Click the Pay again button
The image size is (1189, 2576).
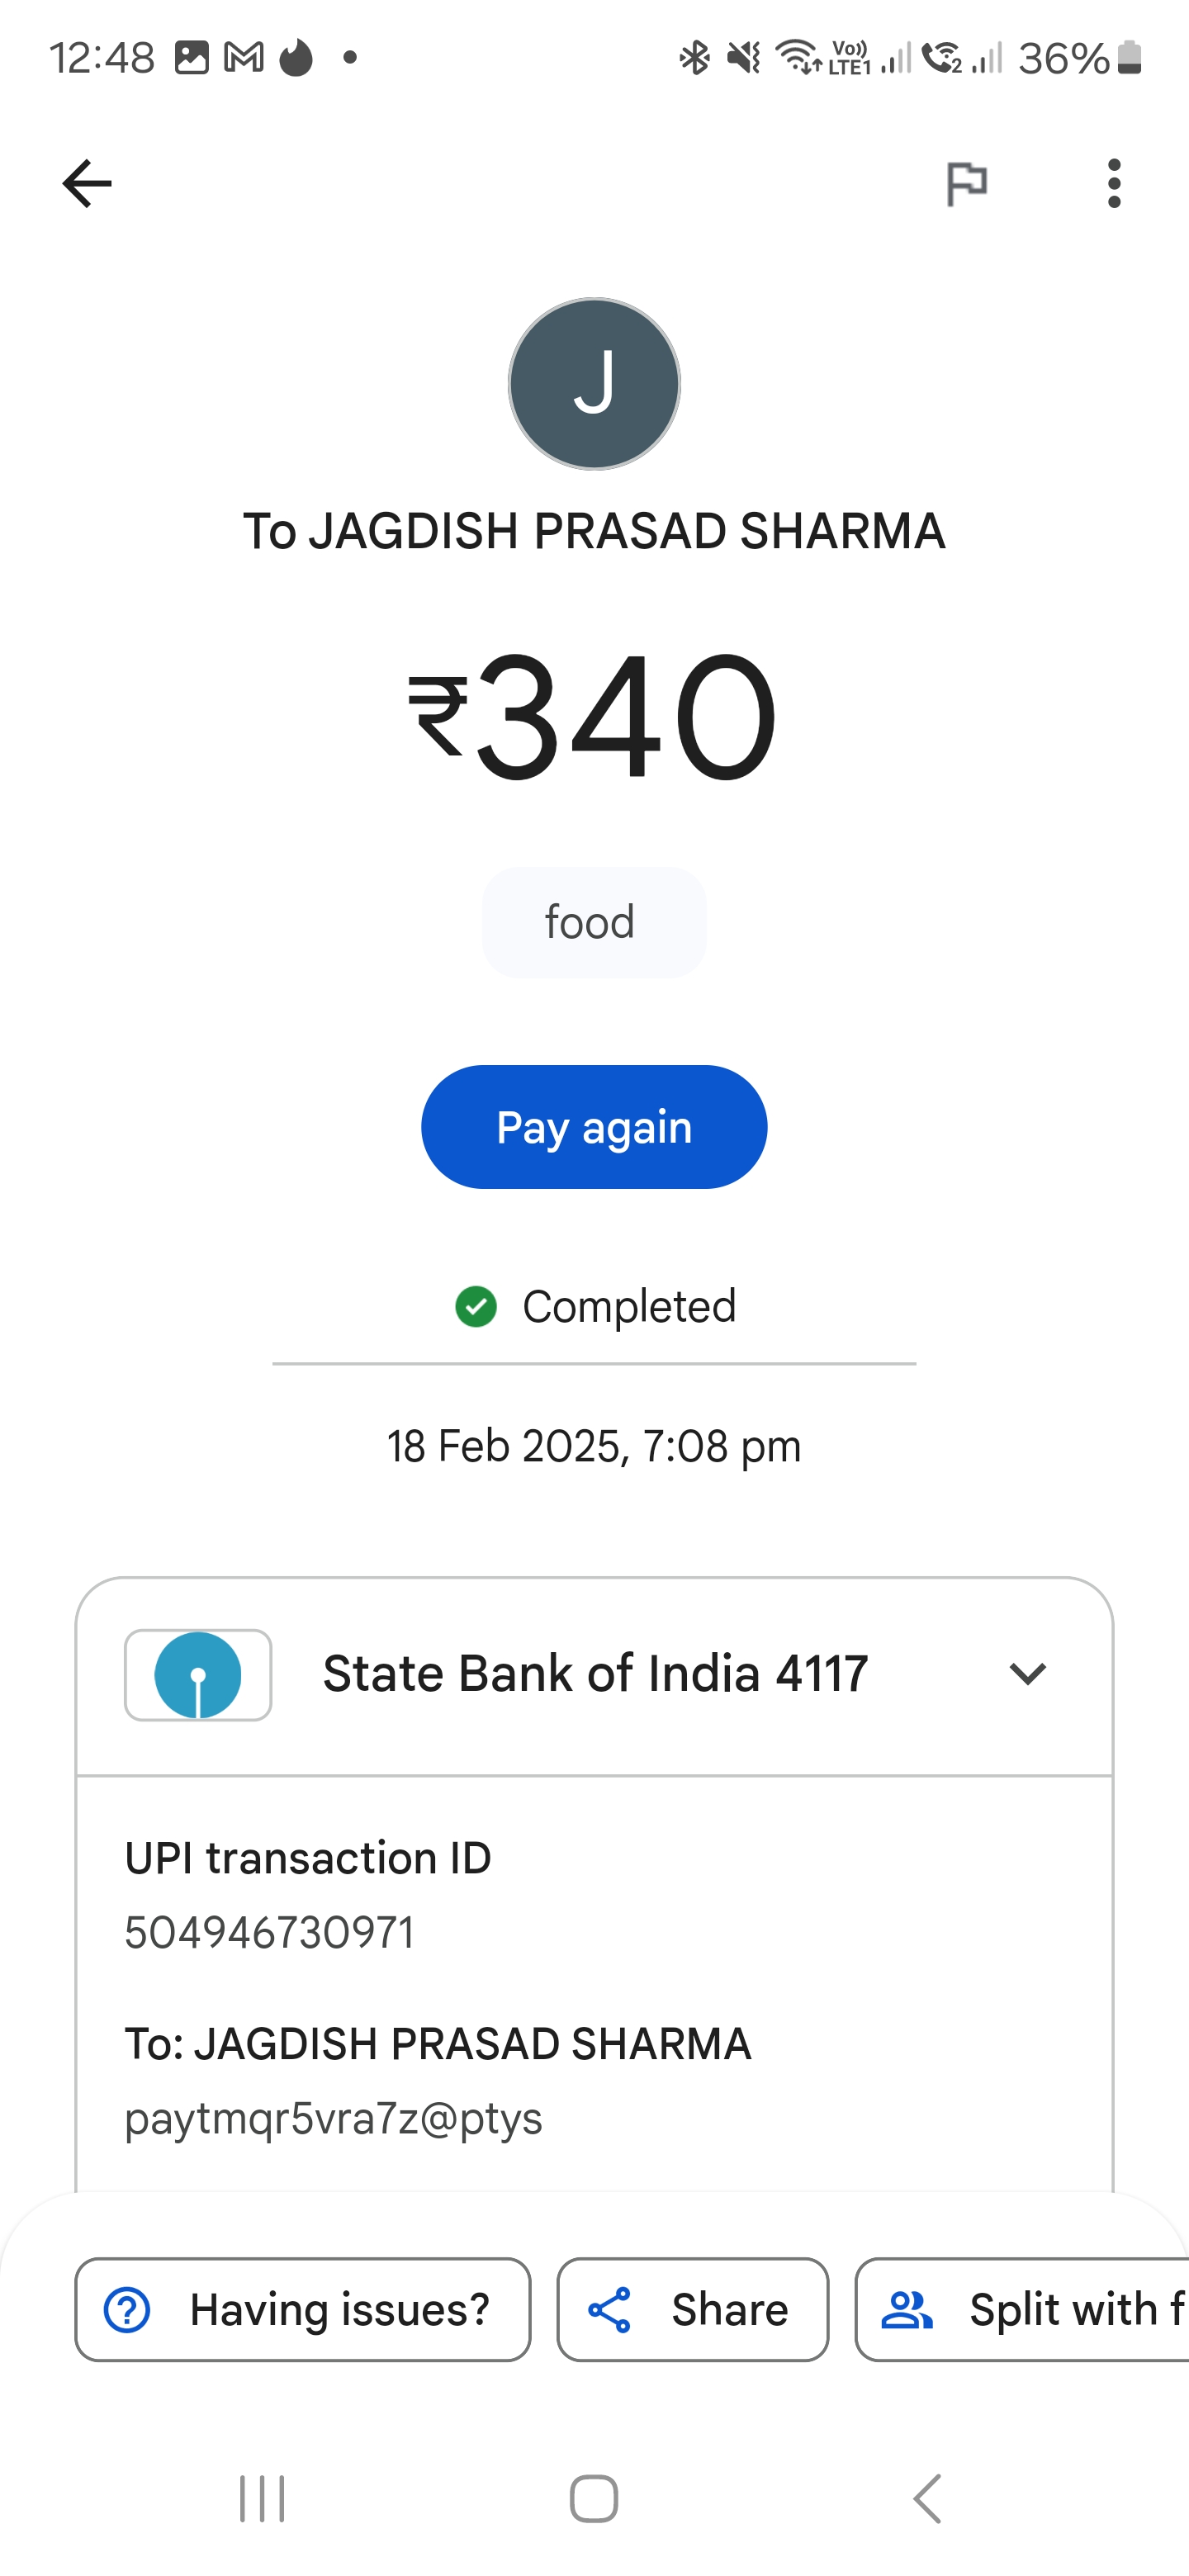(x=594, y=1127)
